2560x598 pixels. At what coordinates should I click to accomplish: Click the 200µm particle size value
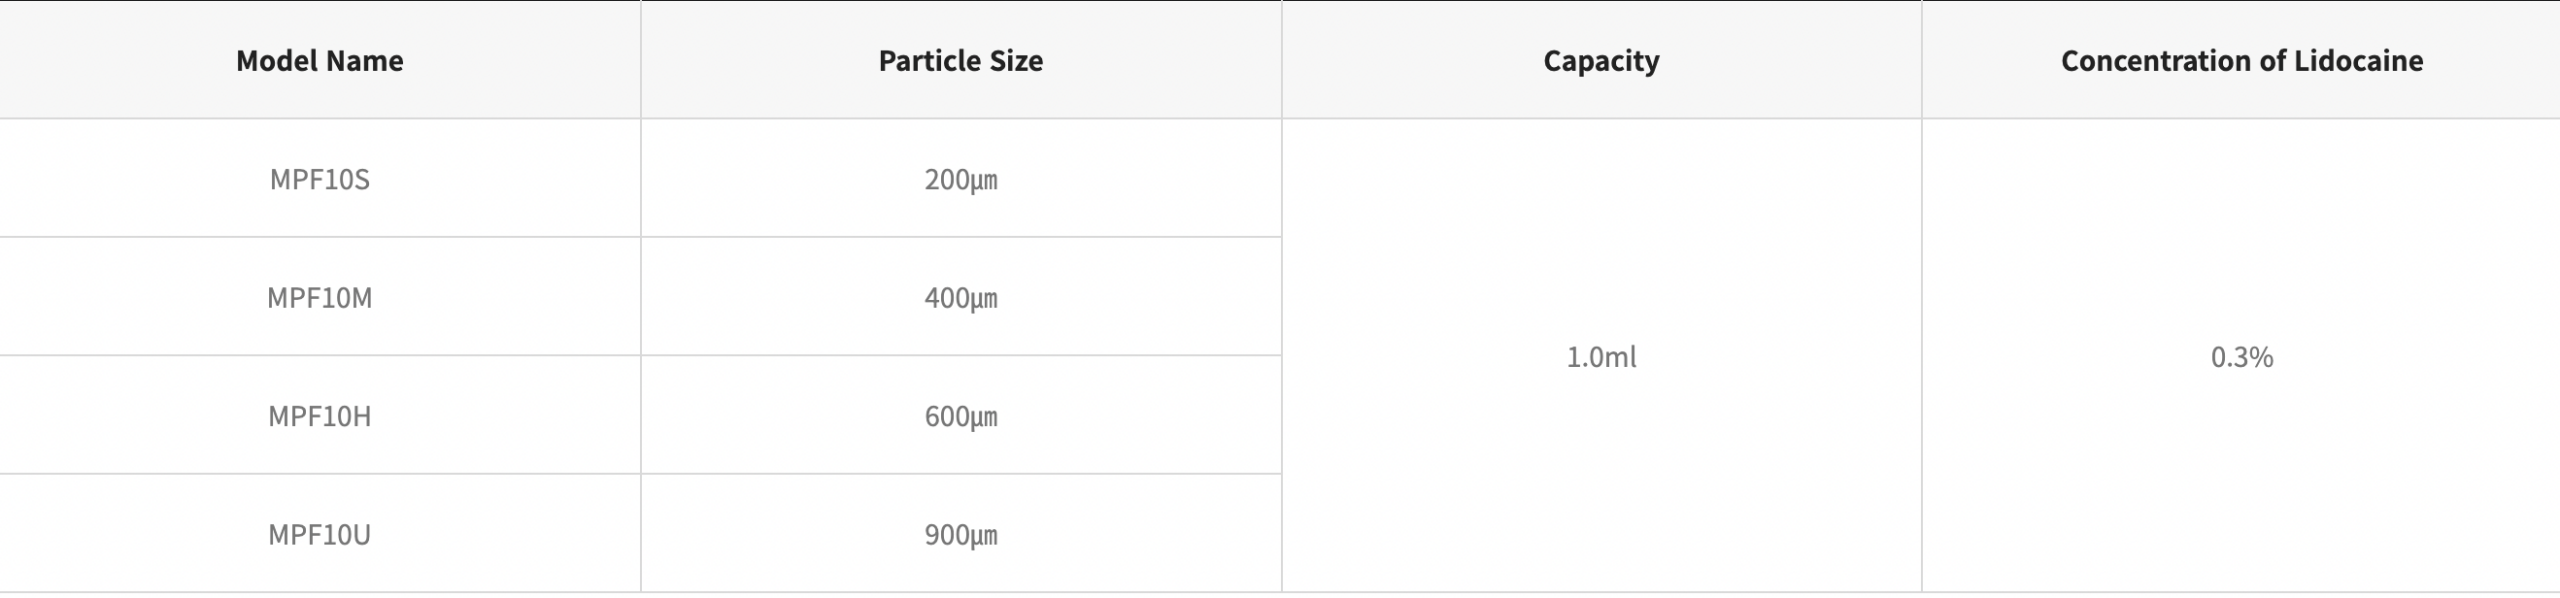[x=960, y=180]
